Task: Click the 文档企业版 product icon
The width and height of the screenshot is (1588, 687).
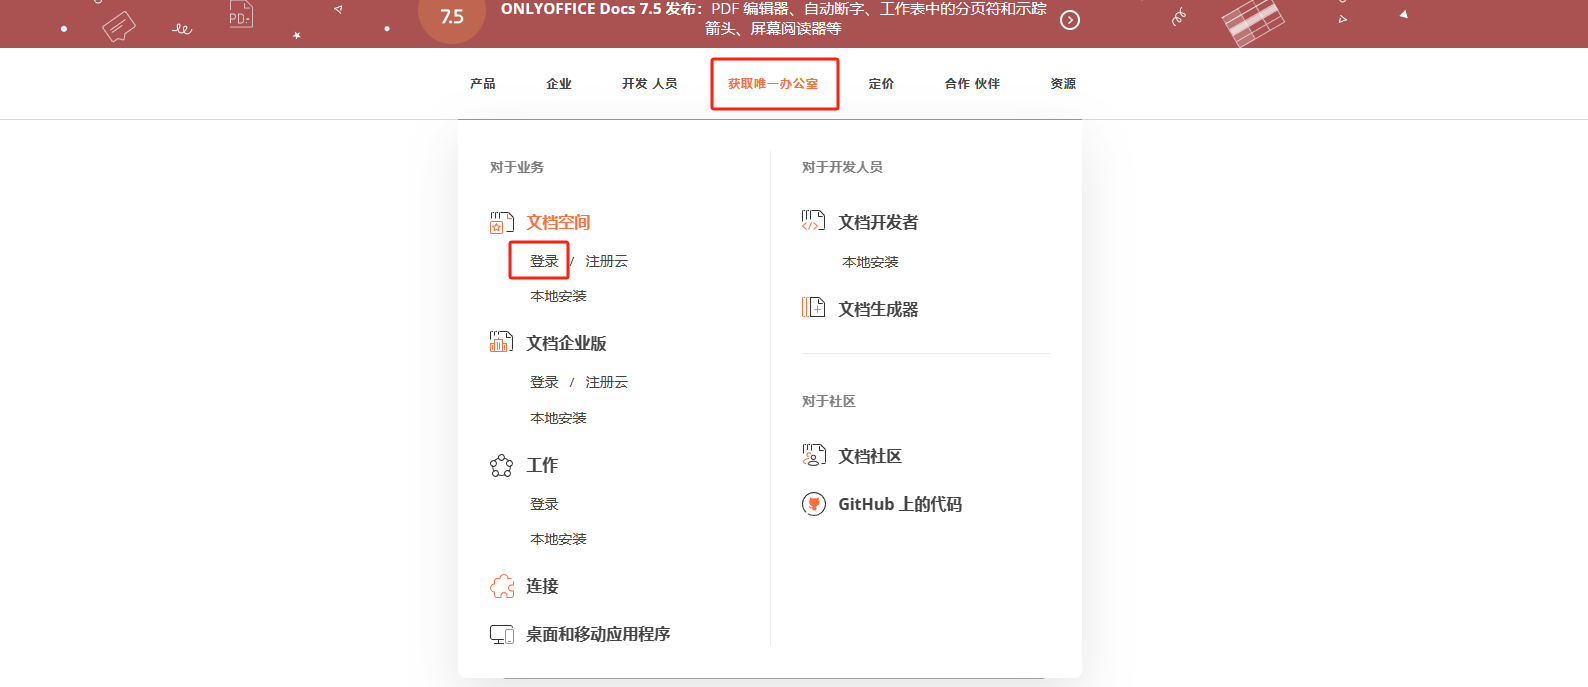Action: tap(501, 342)
